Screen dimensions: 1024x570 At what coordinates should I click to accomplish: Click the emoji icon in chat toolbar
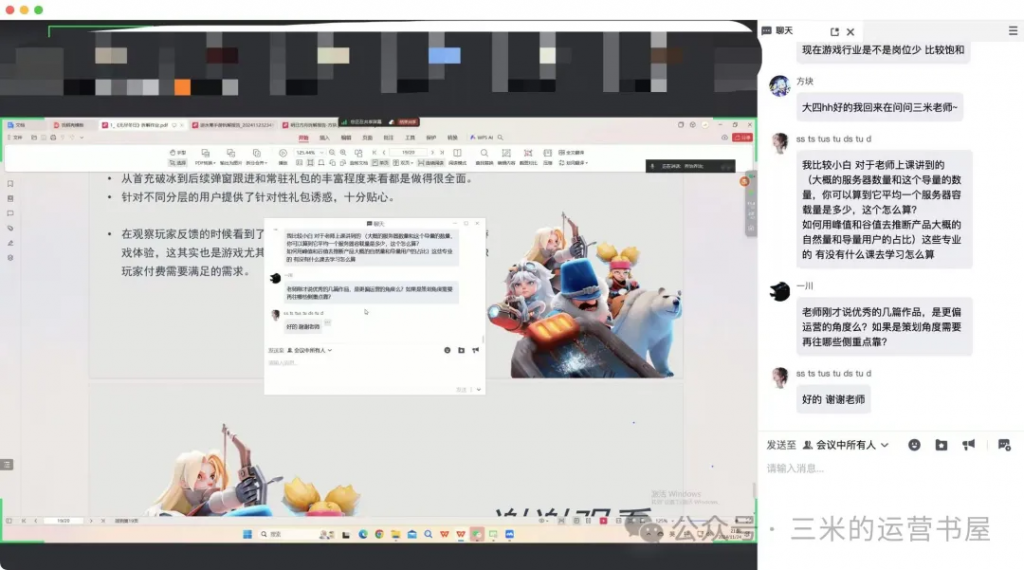pyautogui.click(x=914, y=444)
